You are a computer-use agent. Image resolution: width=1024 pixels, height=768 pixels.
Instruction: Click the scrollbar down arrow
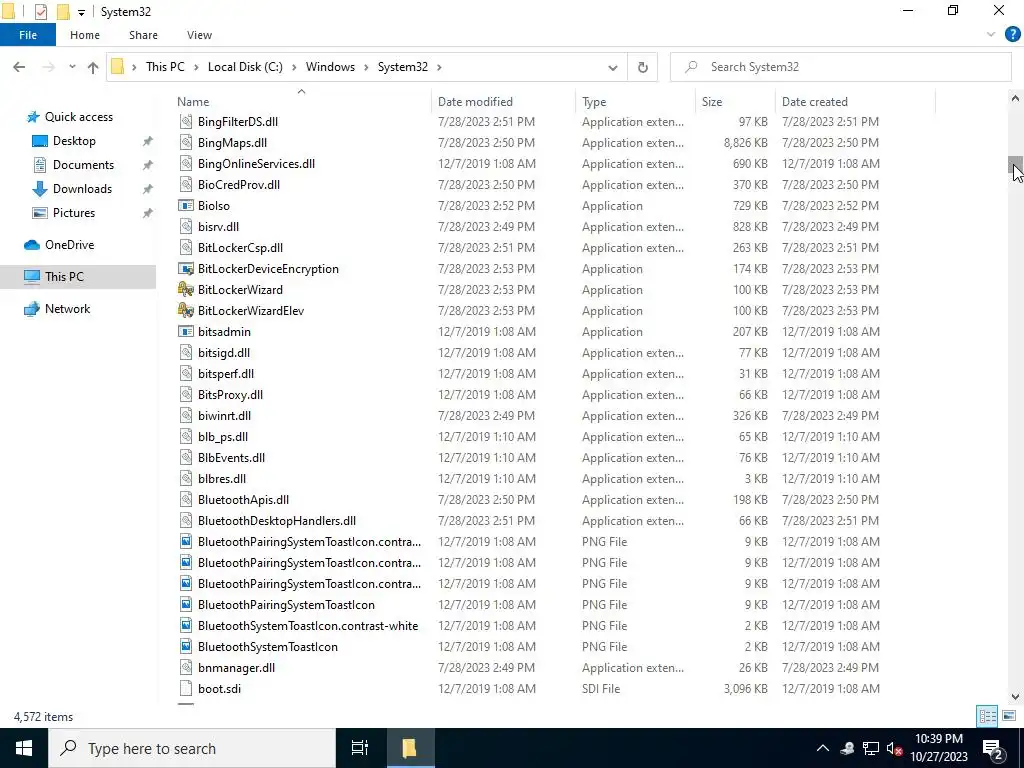pos(1015,697)
